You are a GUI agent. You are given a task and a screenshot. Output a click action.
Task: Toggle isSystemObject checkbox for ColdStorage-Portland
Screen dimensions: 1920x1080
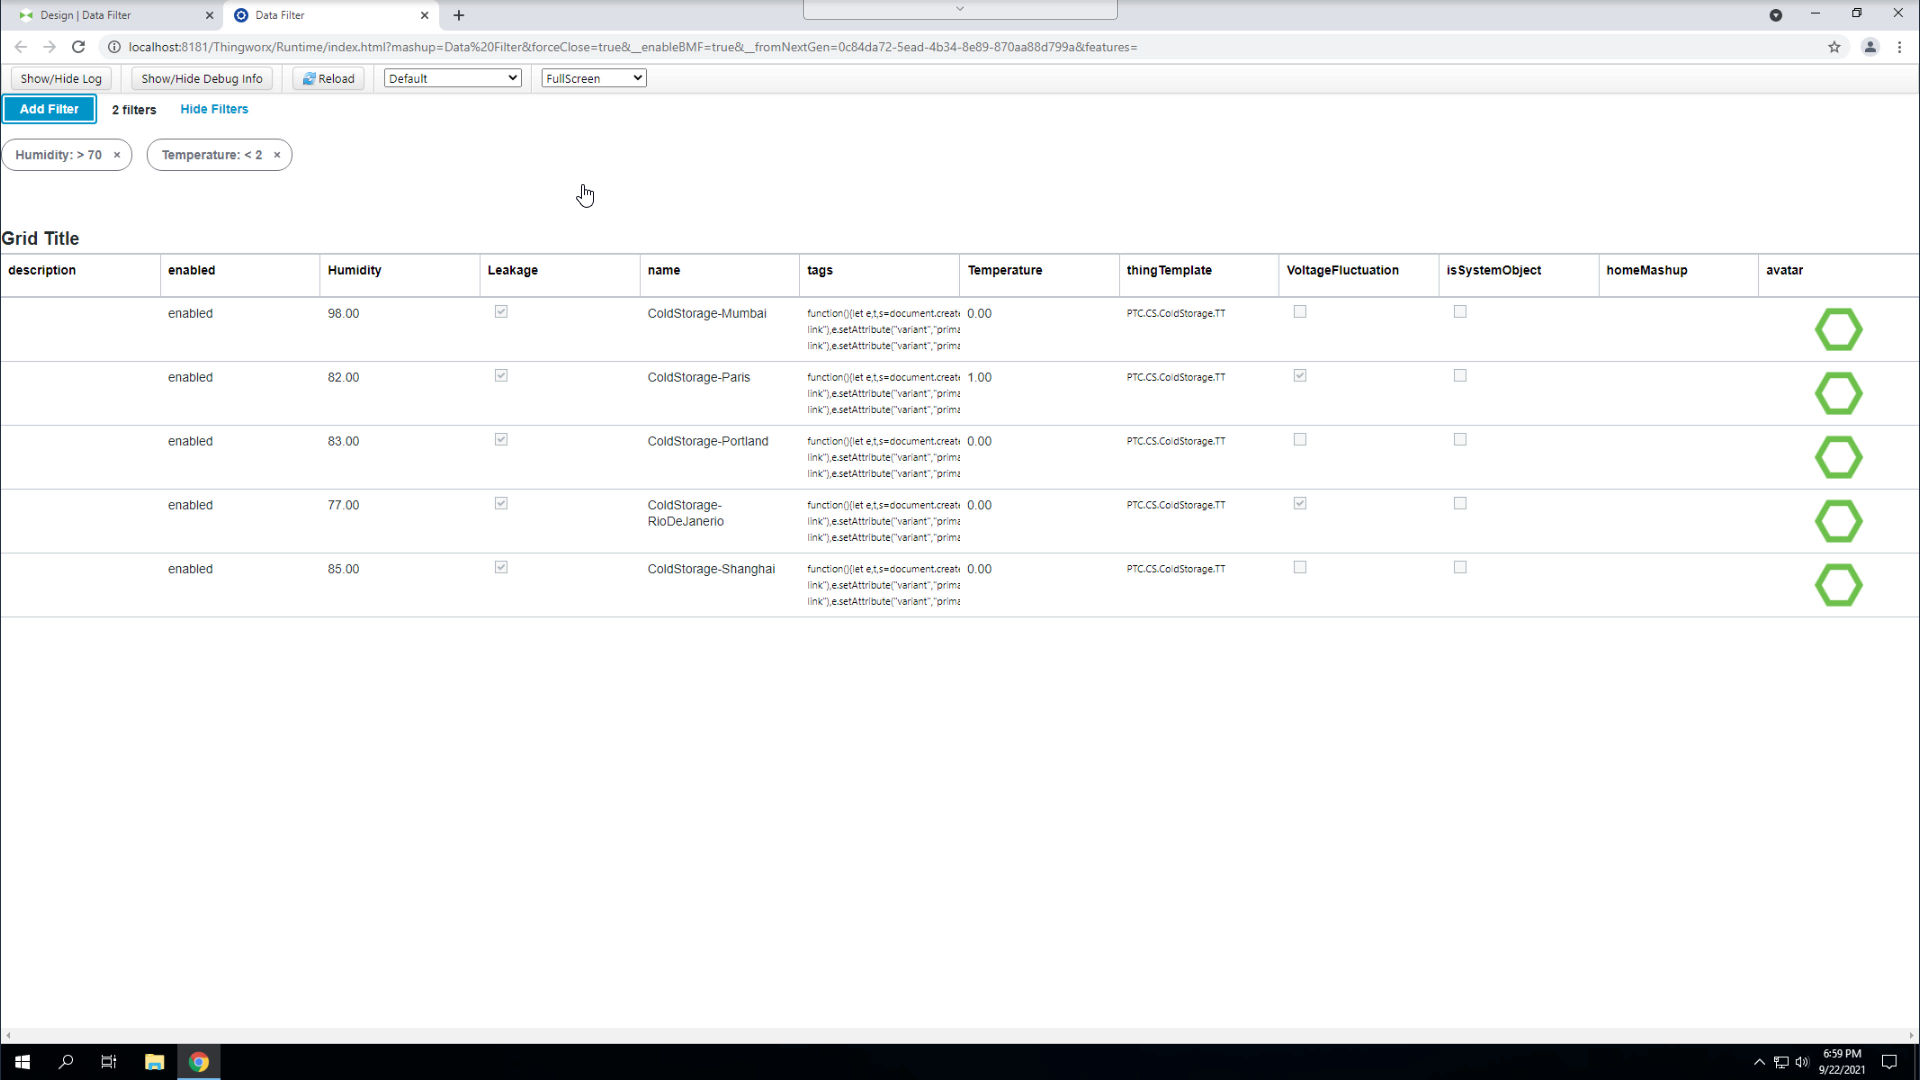click(1460, 440)
